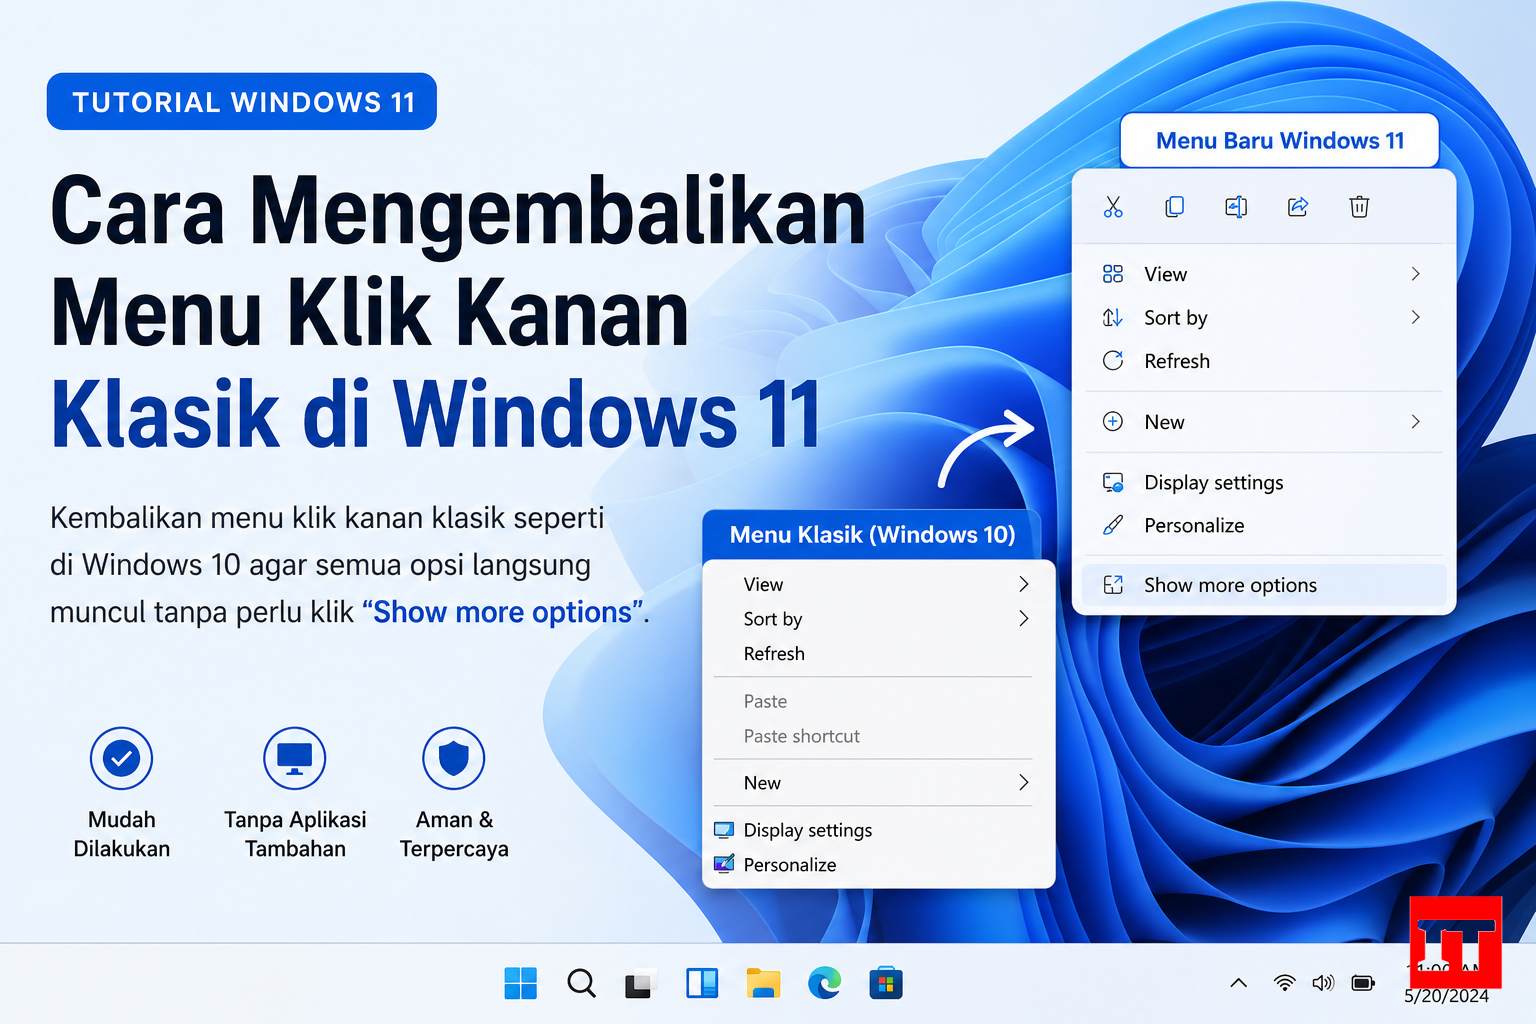The image size is (1536, 1024).
Task: Select View in the Windows 11 menu
Action: click(x=1264, y=274)
